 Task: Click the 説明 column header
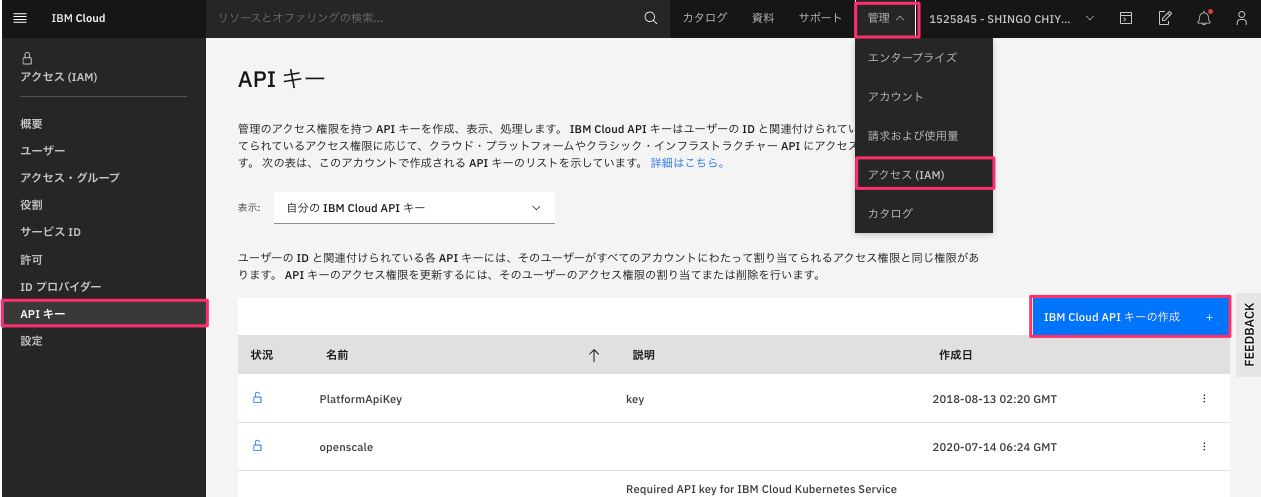point(644,355)
